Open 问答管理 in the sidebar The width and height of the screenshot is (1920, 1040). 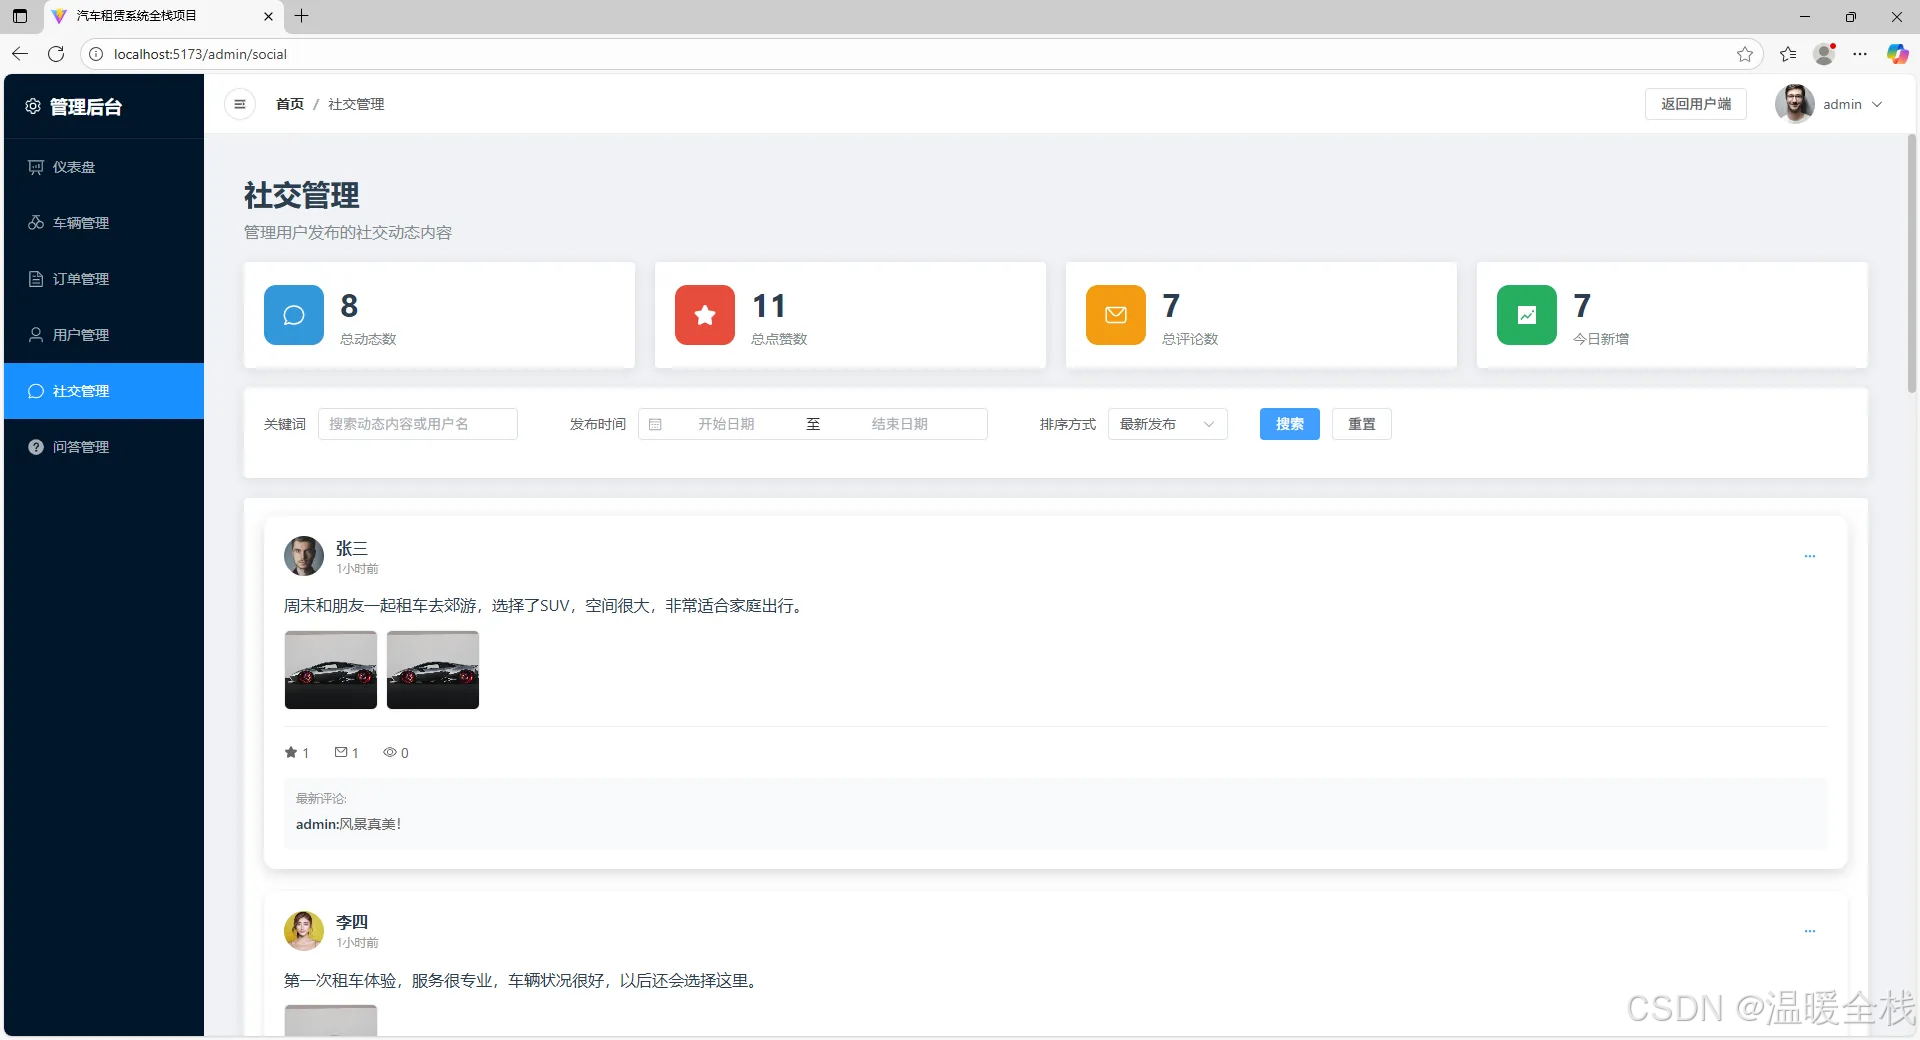coord(104,447)
